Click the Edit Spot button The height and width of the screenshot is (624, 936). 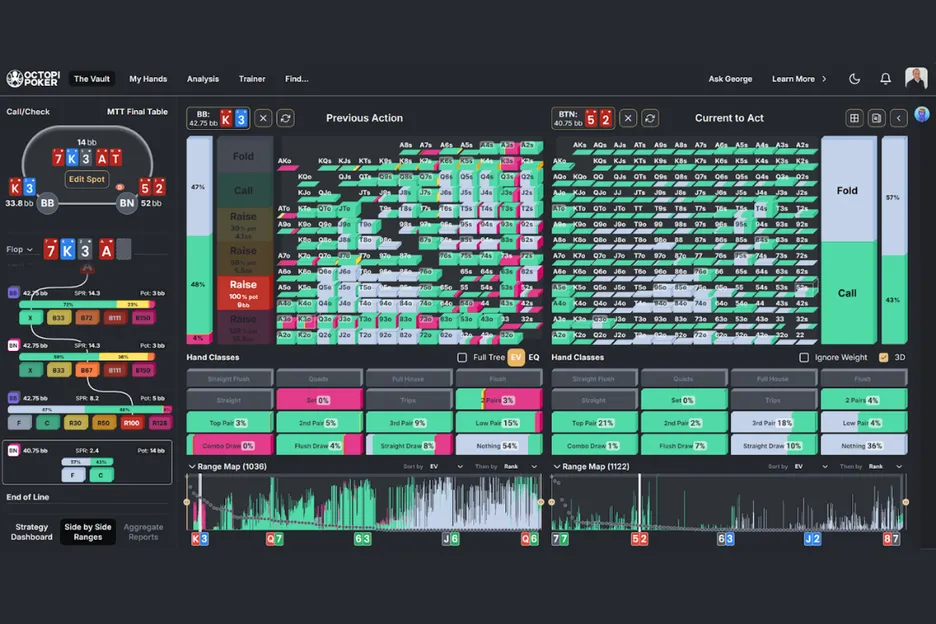pos(86,180)
